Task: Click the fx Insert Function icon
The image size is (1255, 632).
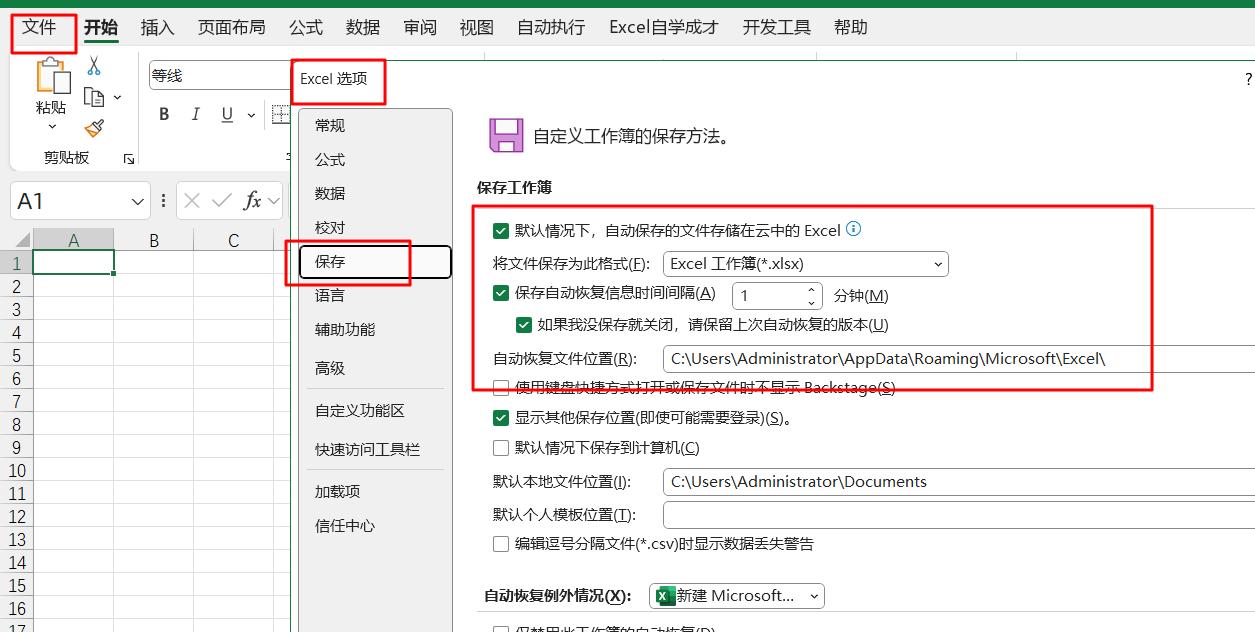Action: (x=253, y=201)
